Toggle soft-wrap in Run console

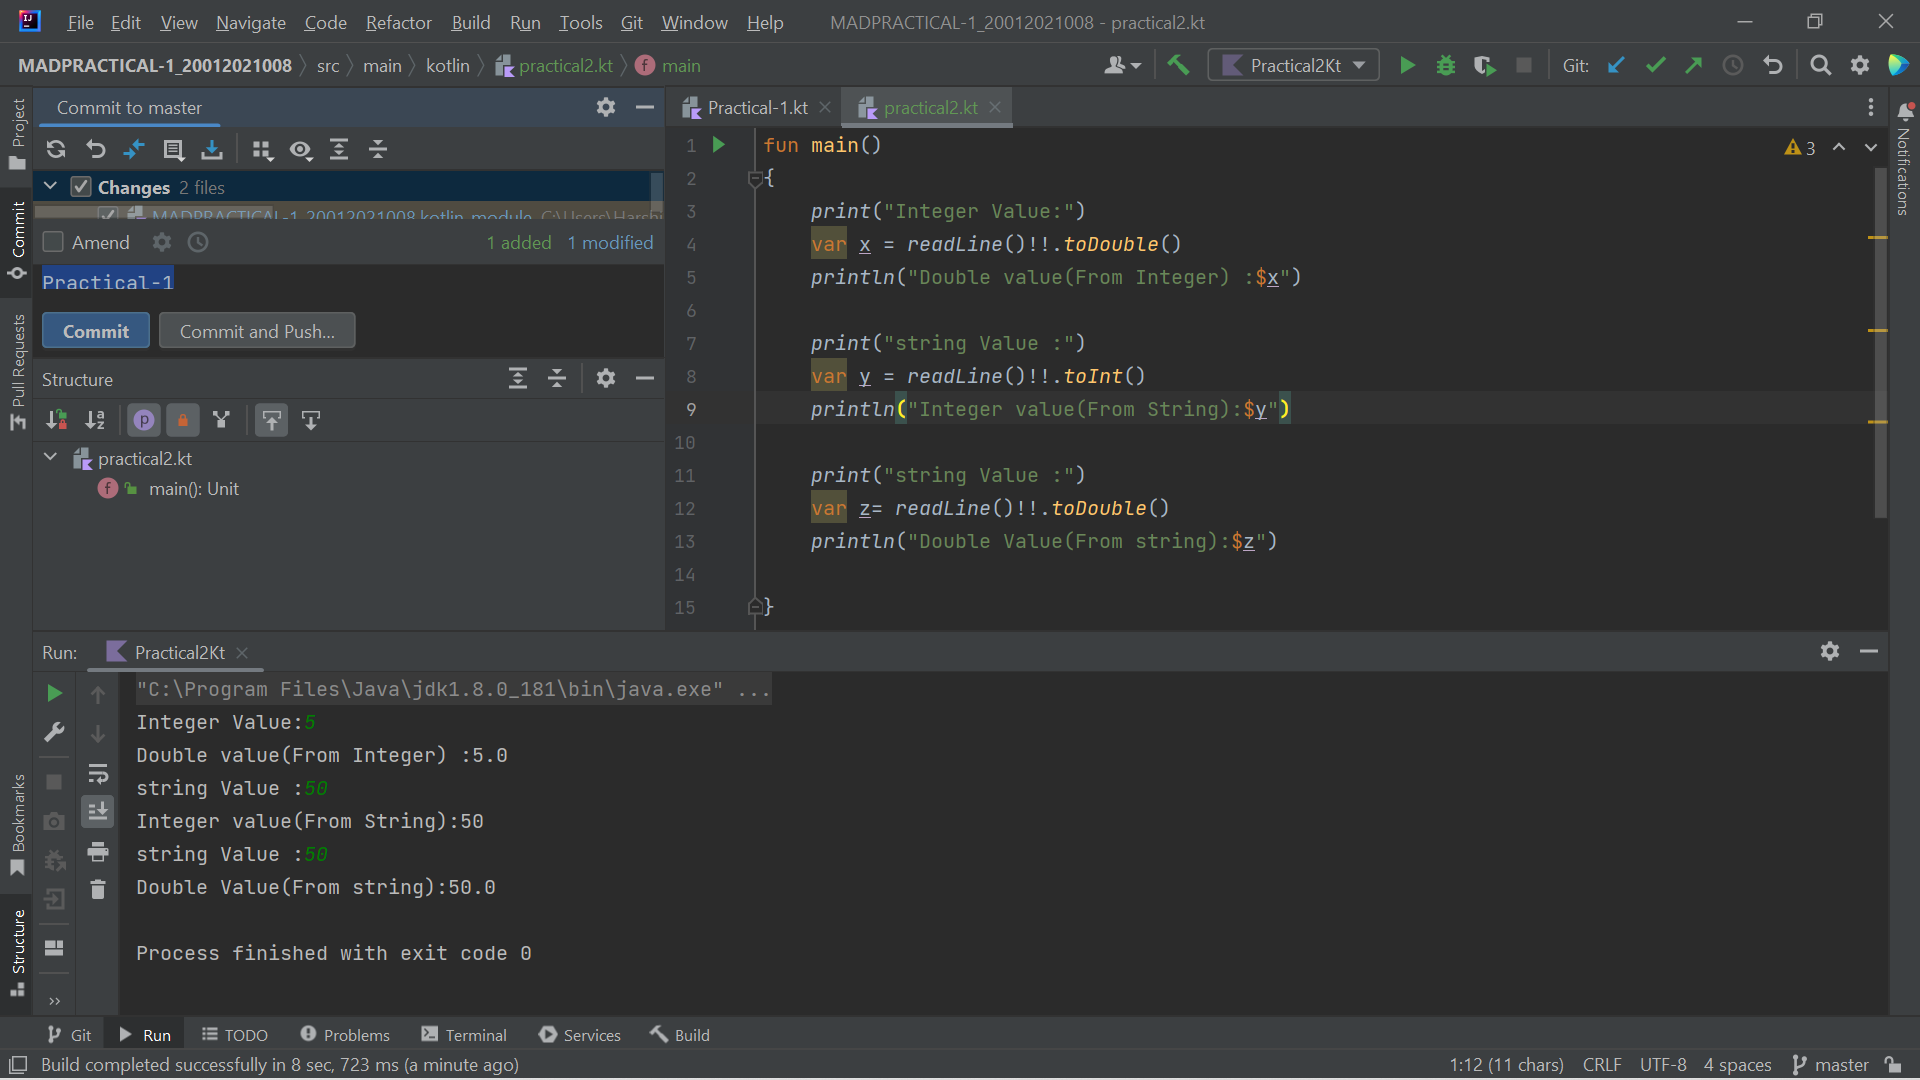tap(98, 773)
